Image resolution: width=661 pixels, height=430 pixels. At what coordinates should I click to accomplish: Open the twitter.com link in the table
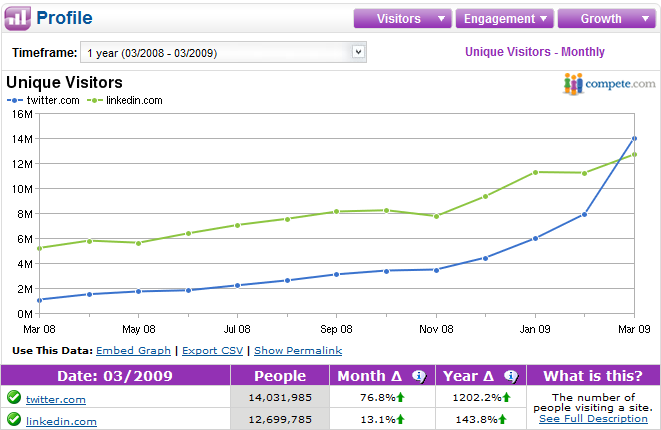(56, 400)
